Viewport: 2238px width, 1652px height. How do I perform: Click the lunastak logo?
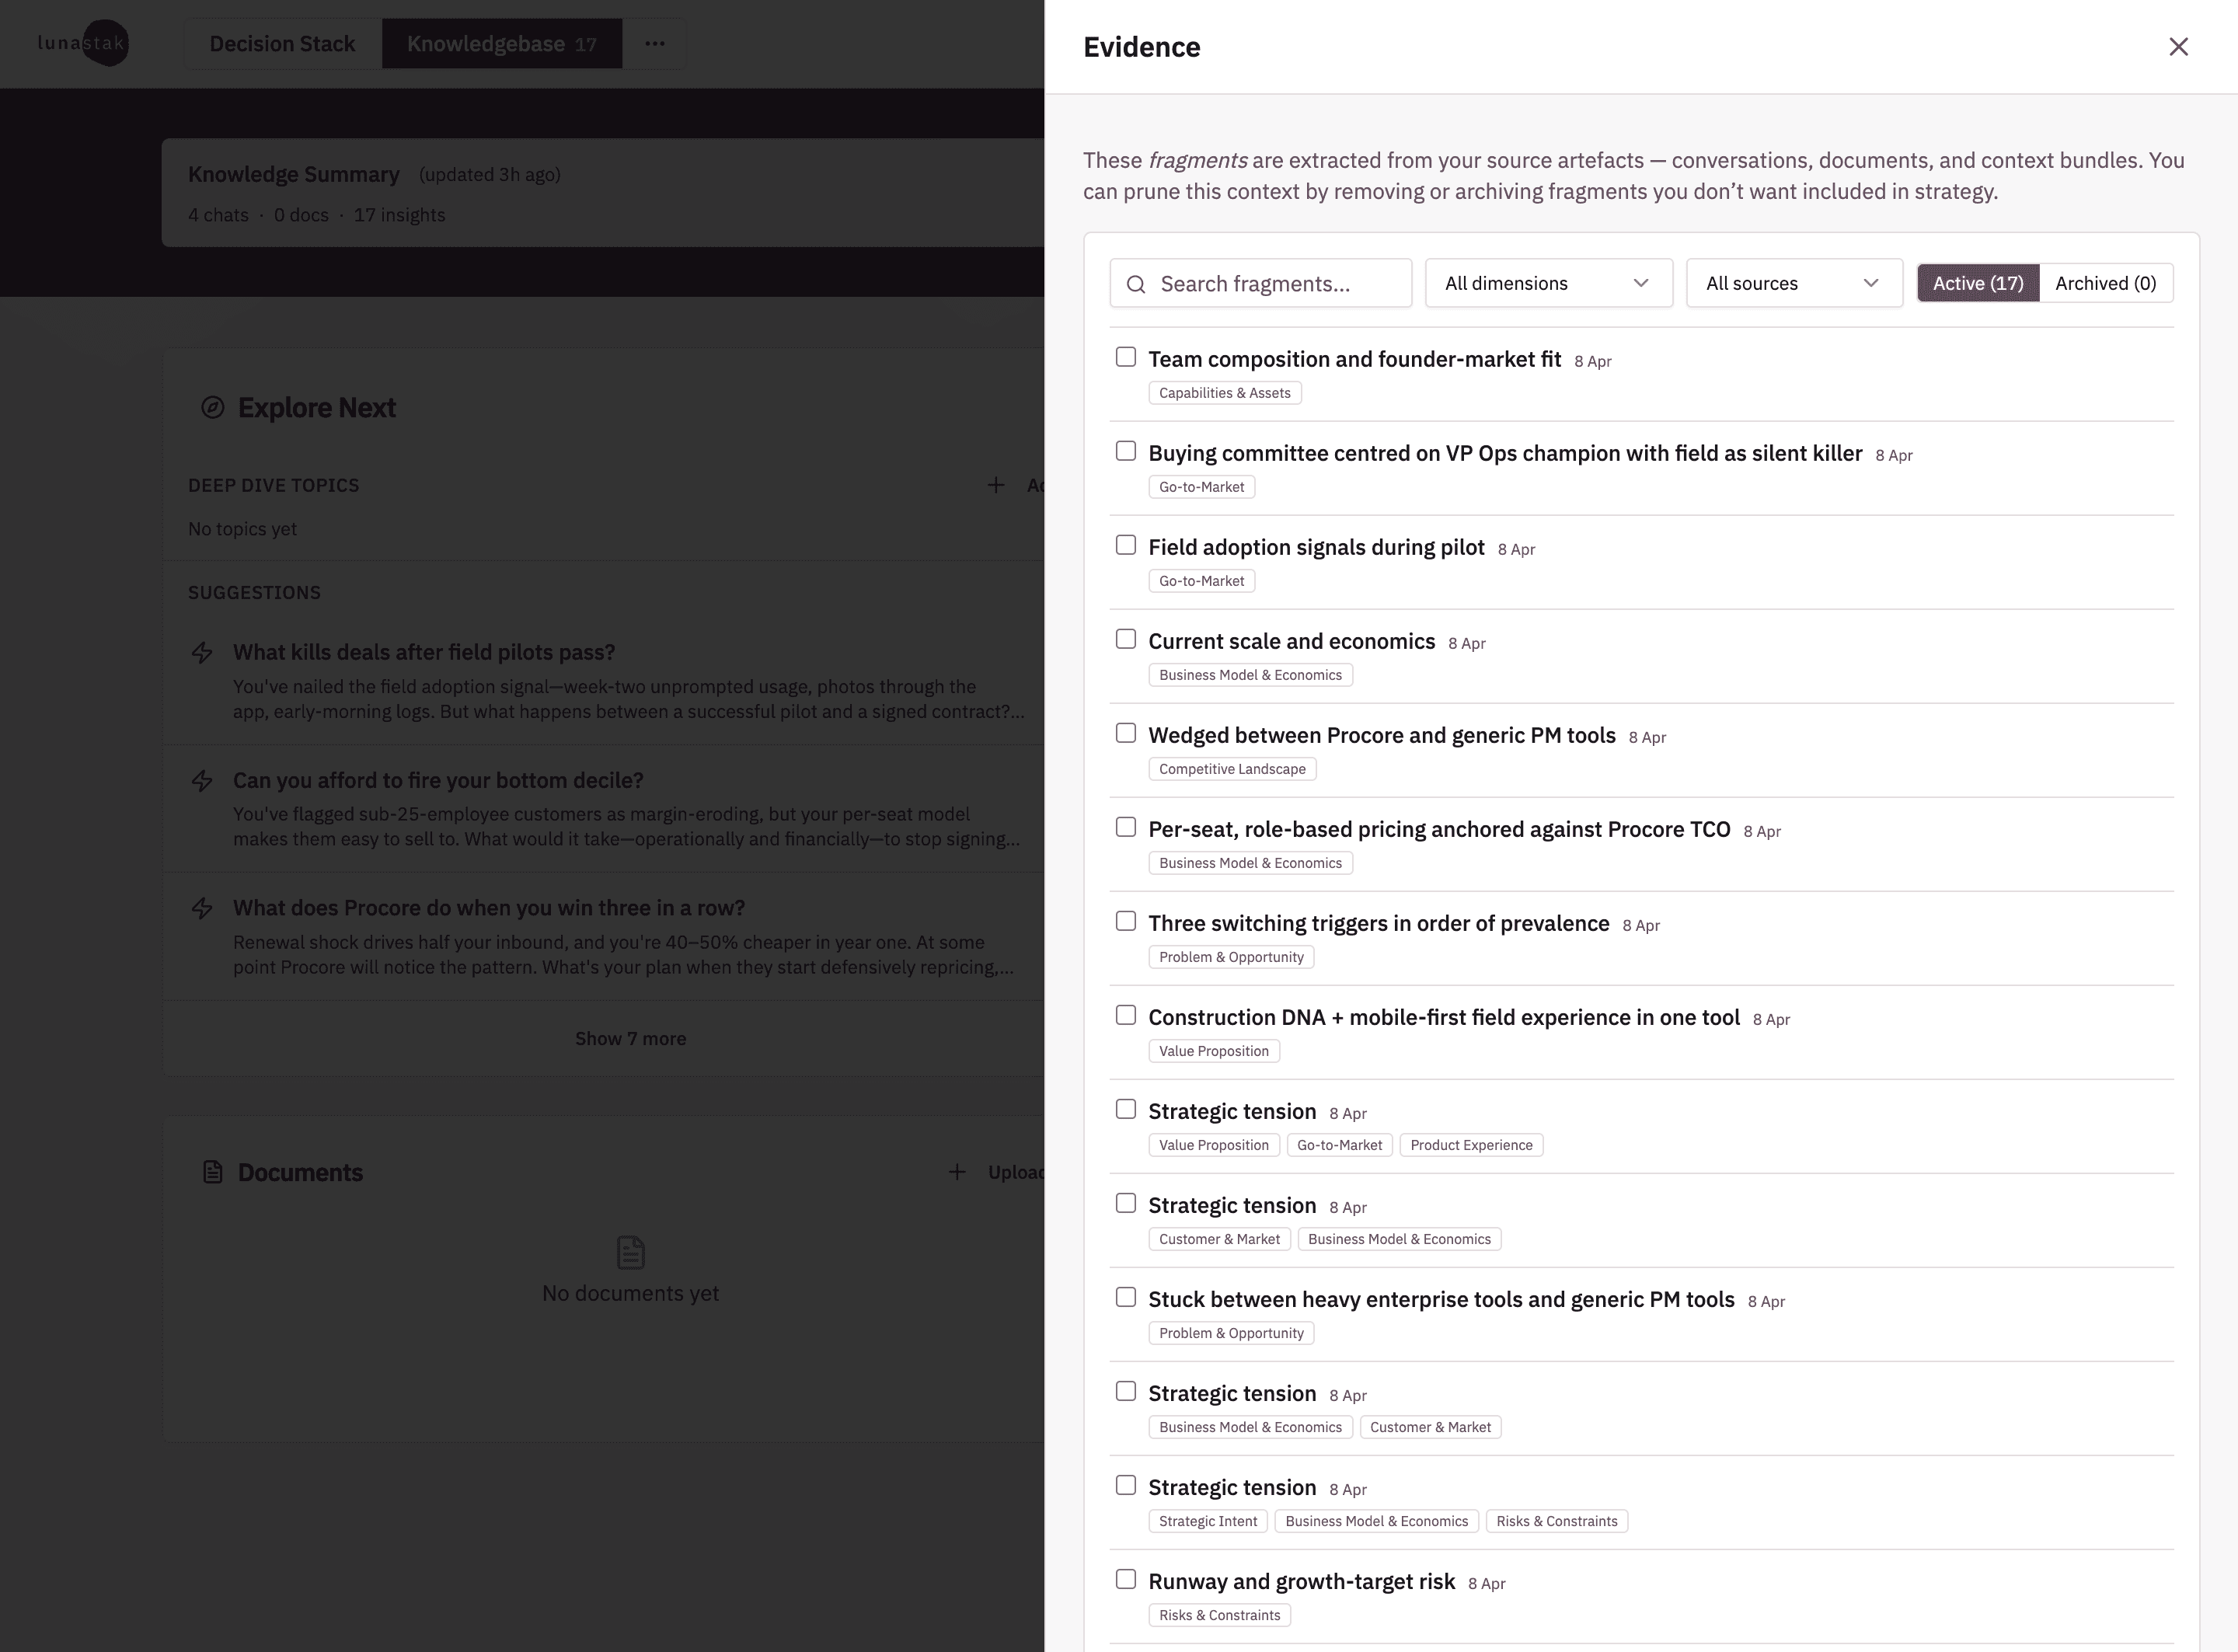[83, 43]
